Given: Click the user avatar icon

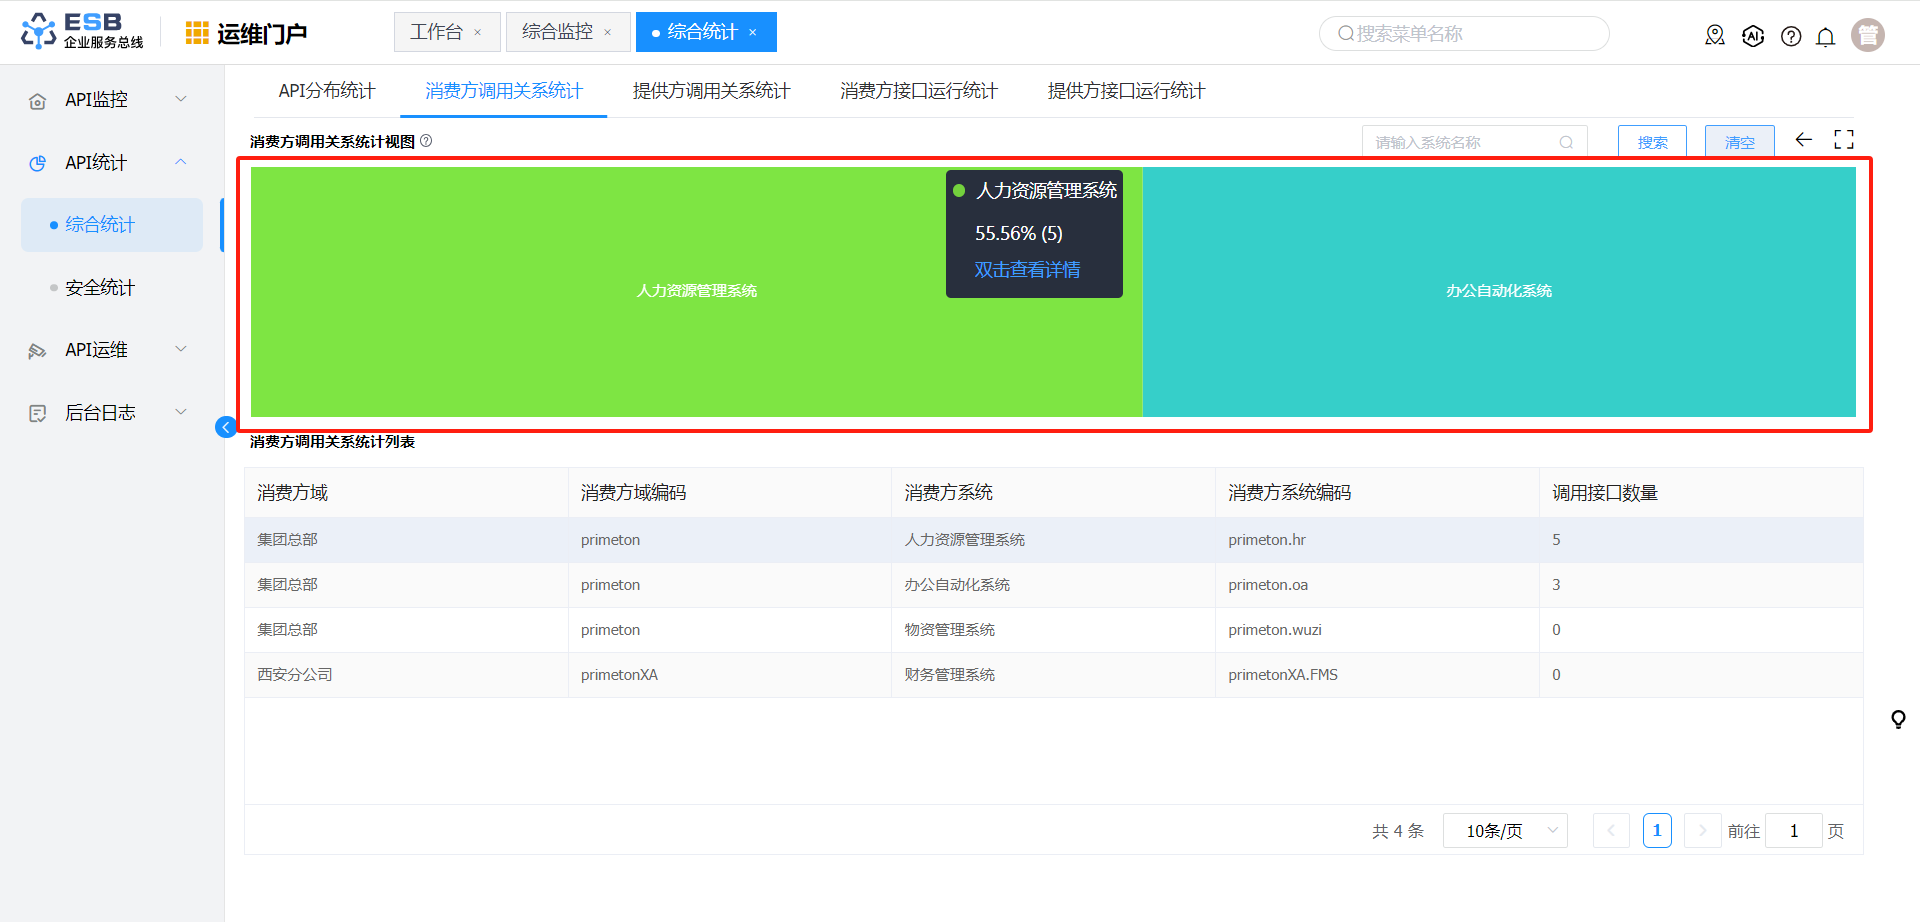Looking at the screenshot, I should [x=1867, y=35].
